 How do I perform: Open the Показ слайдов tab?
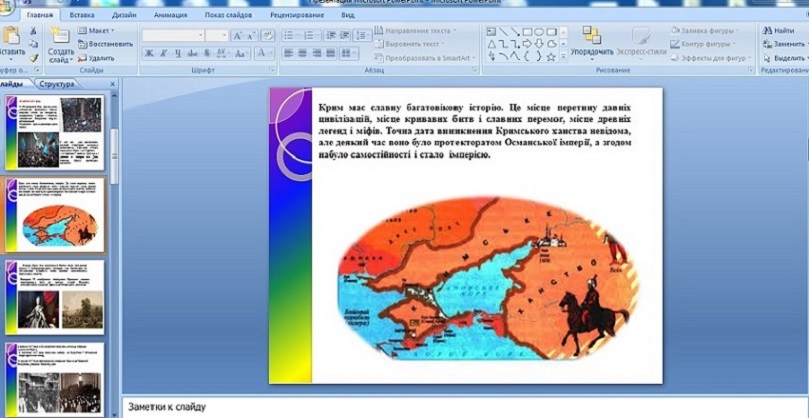pos(229,15)
